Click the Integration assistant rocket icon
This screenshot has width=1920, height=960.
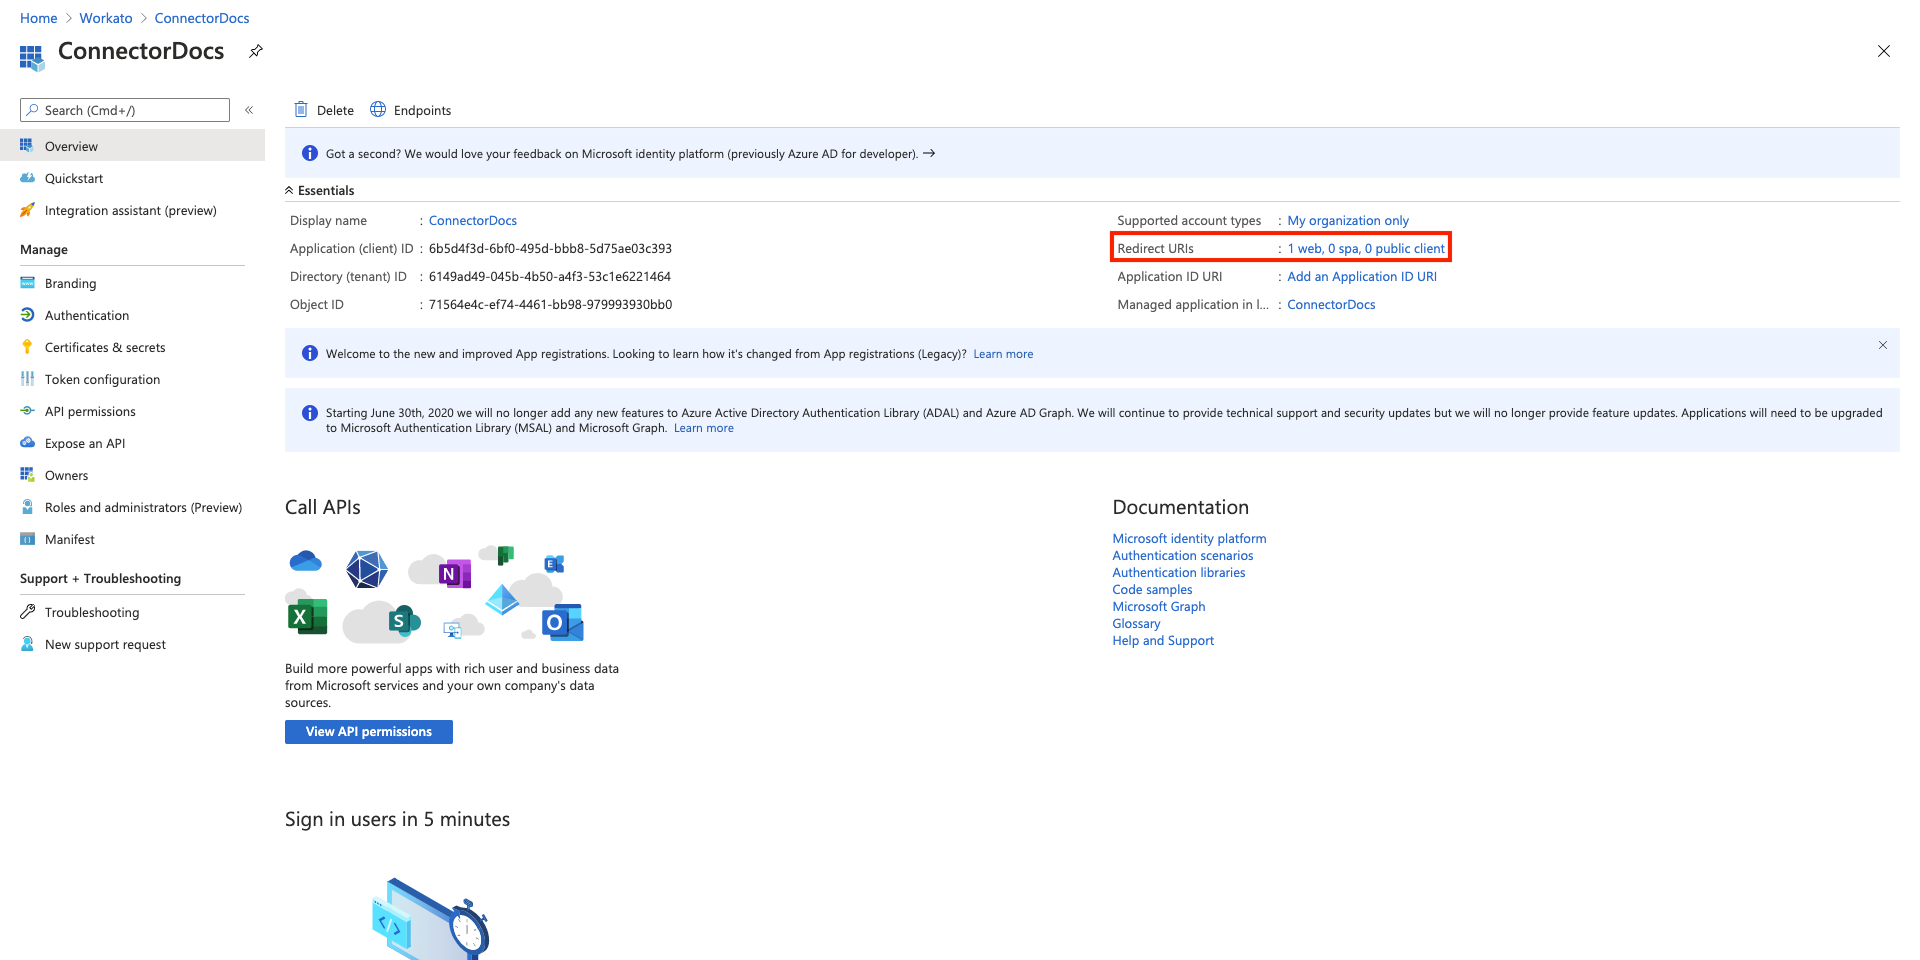(27, 210)
